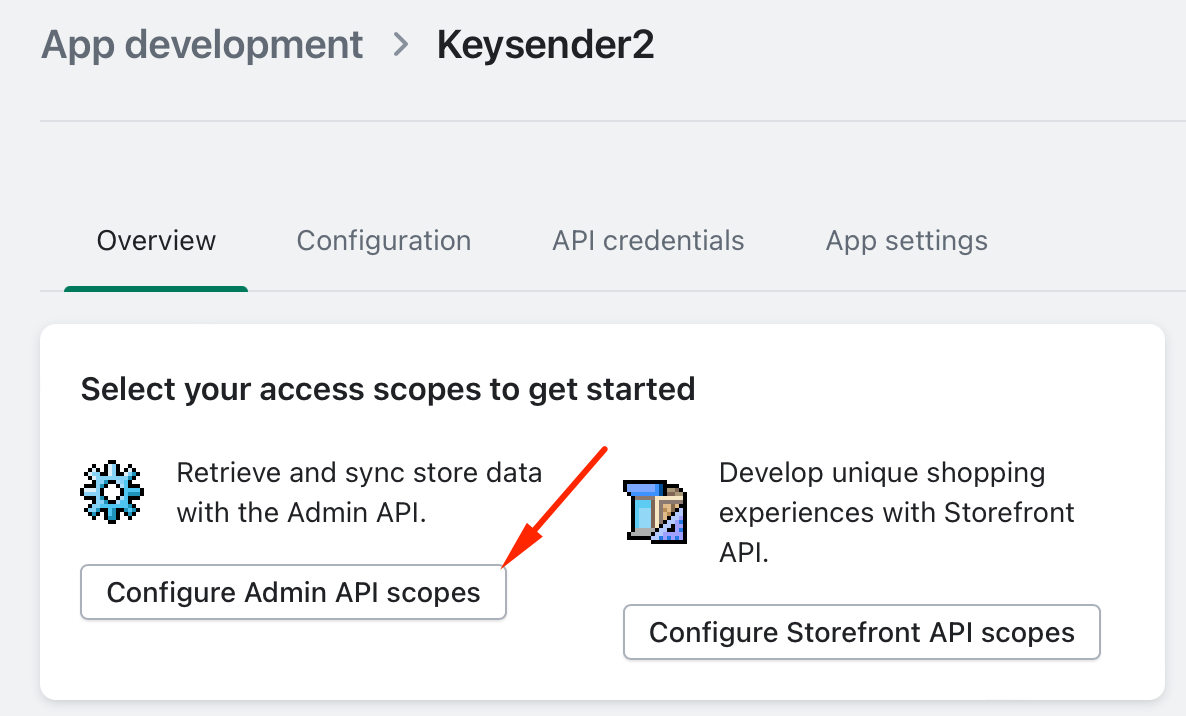Click Configure Storefront API scopes button
Screen dimensions: 1186x716
(x=862, y=632)
